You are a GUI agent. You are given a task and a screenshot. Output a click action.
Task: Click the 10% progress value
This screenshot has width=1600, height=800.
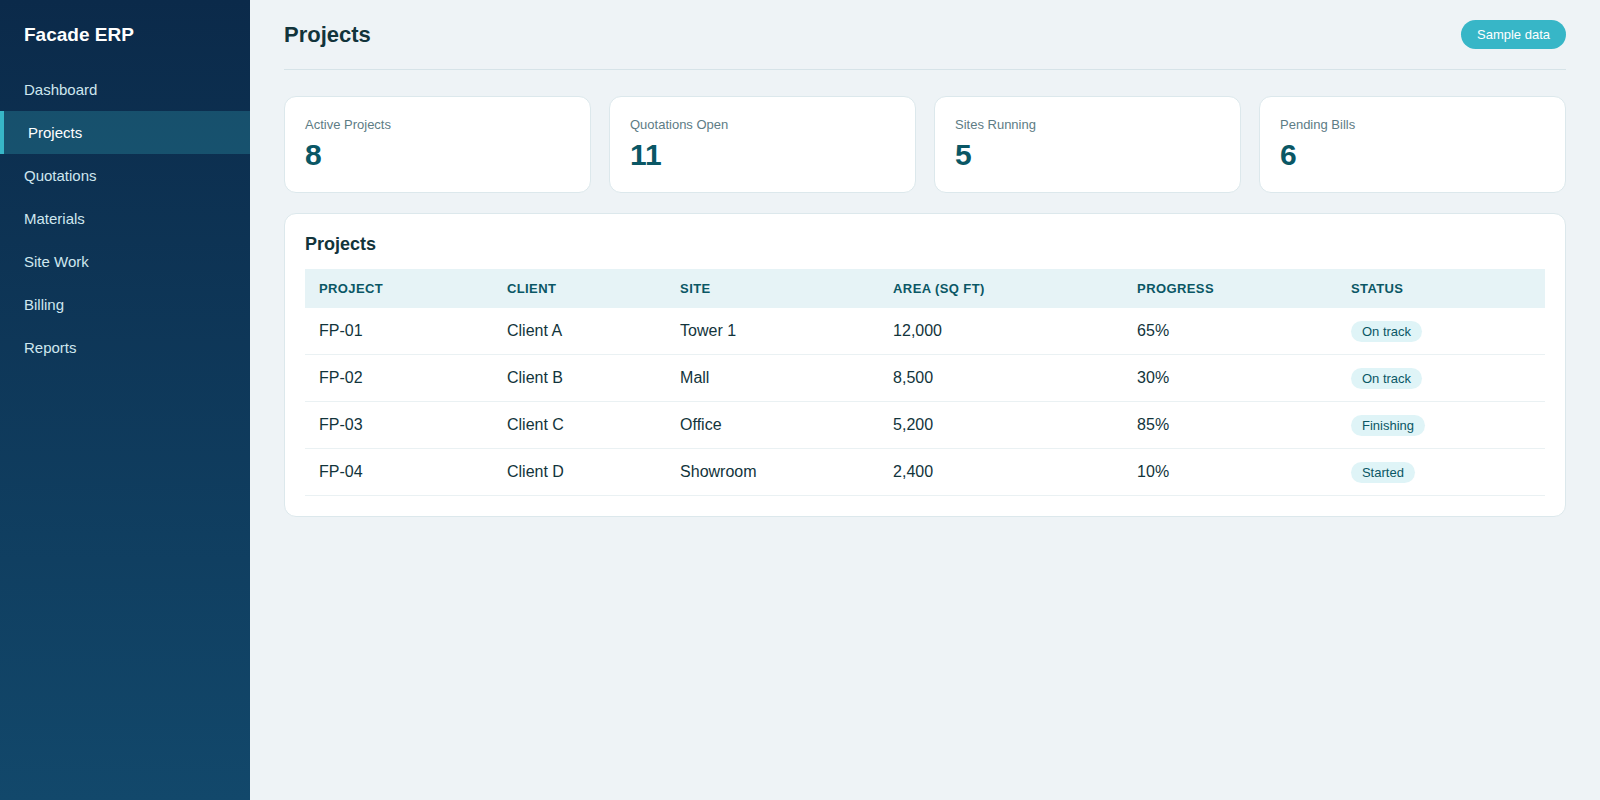point(1153,472)
